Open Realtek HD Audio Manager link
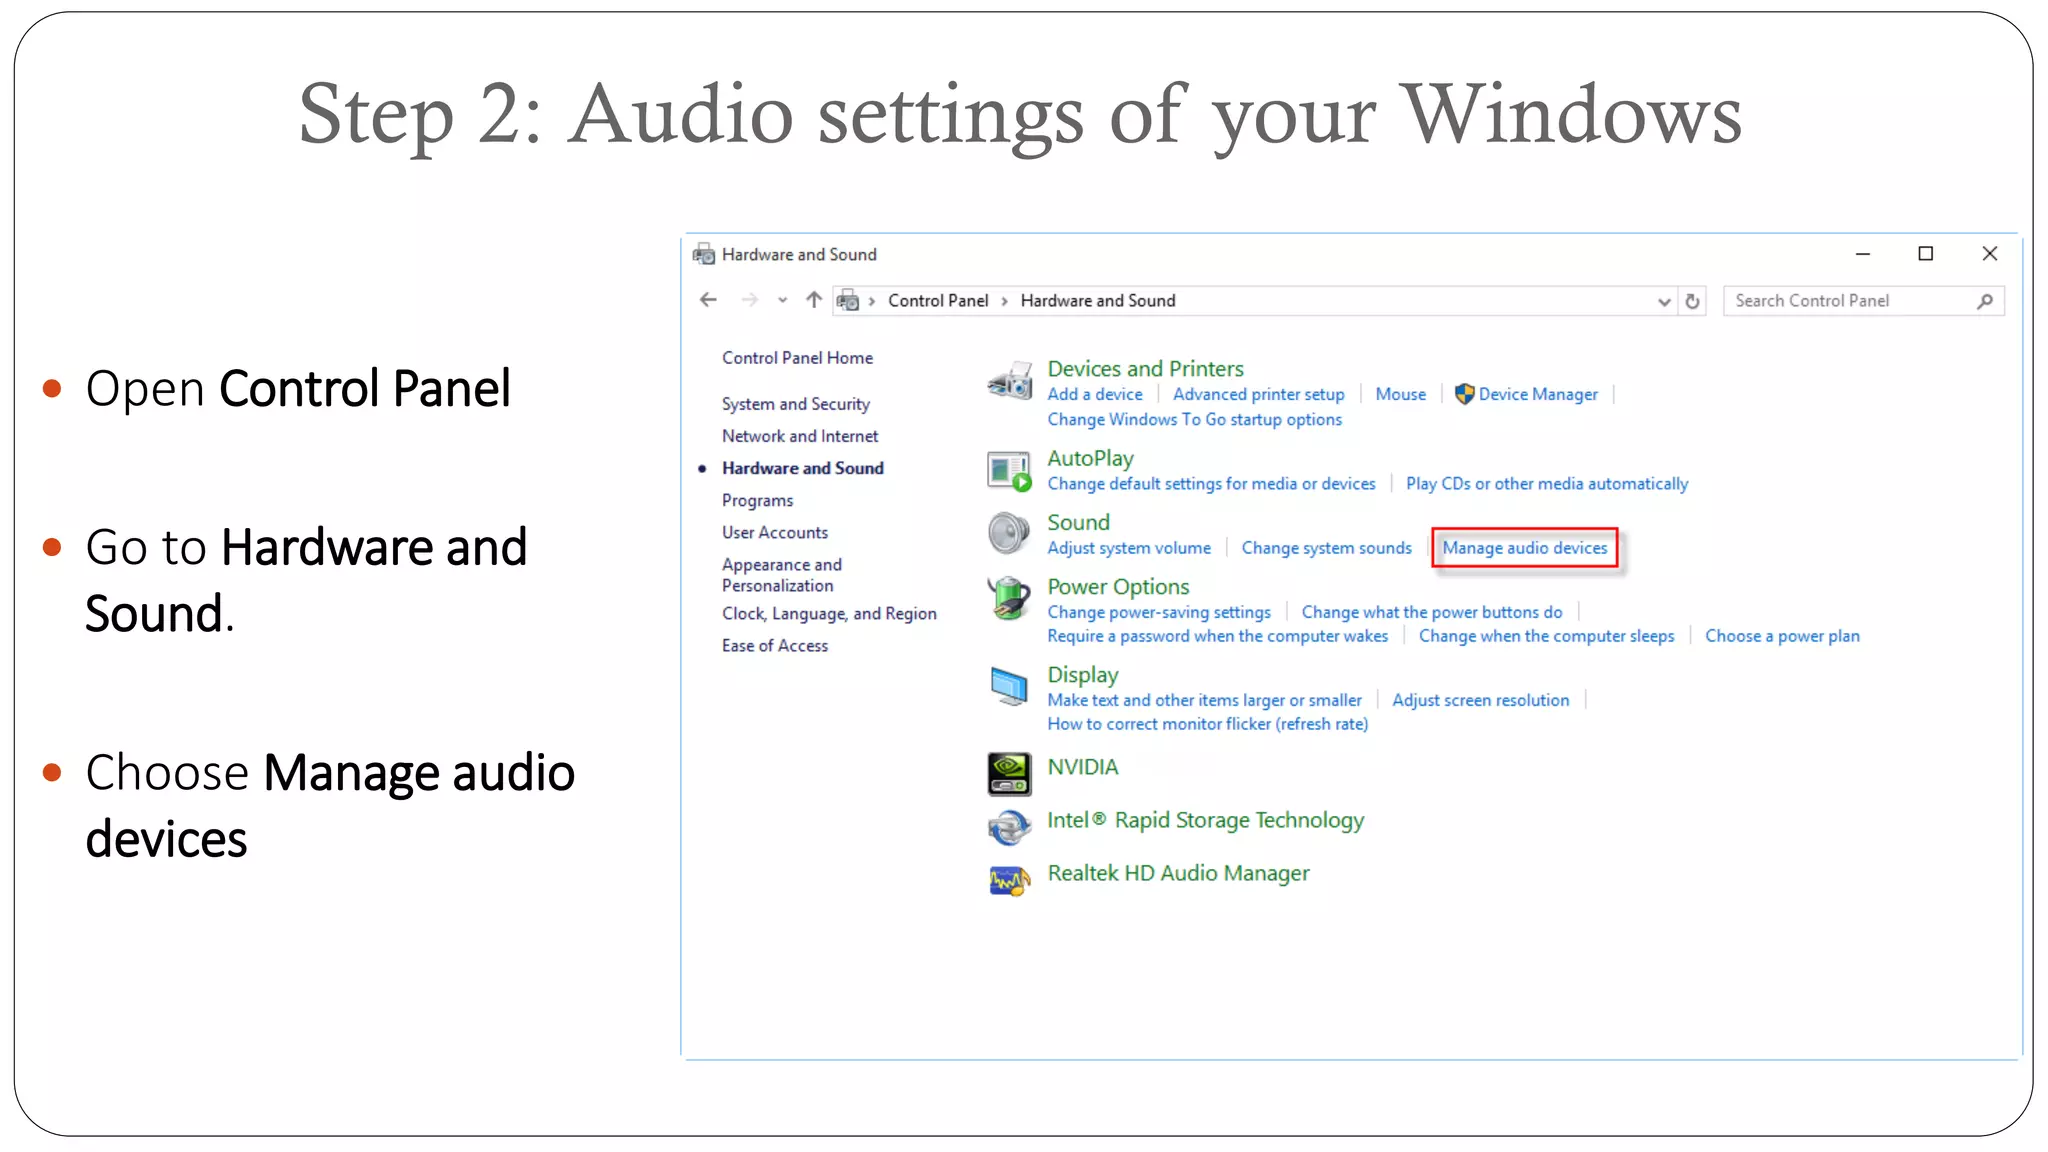The image size is (2048, 1152). [x=1178, y=874]
